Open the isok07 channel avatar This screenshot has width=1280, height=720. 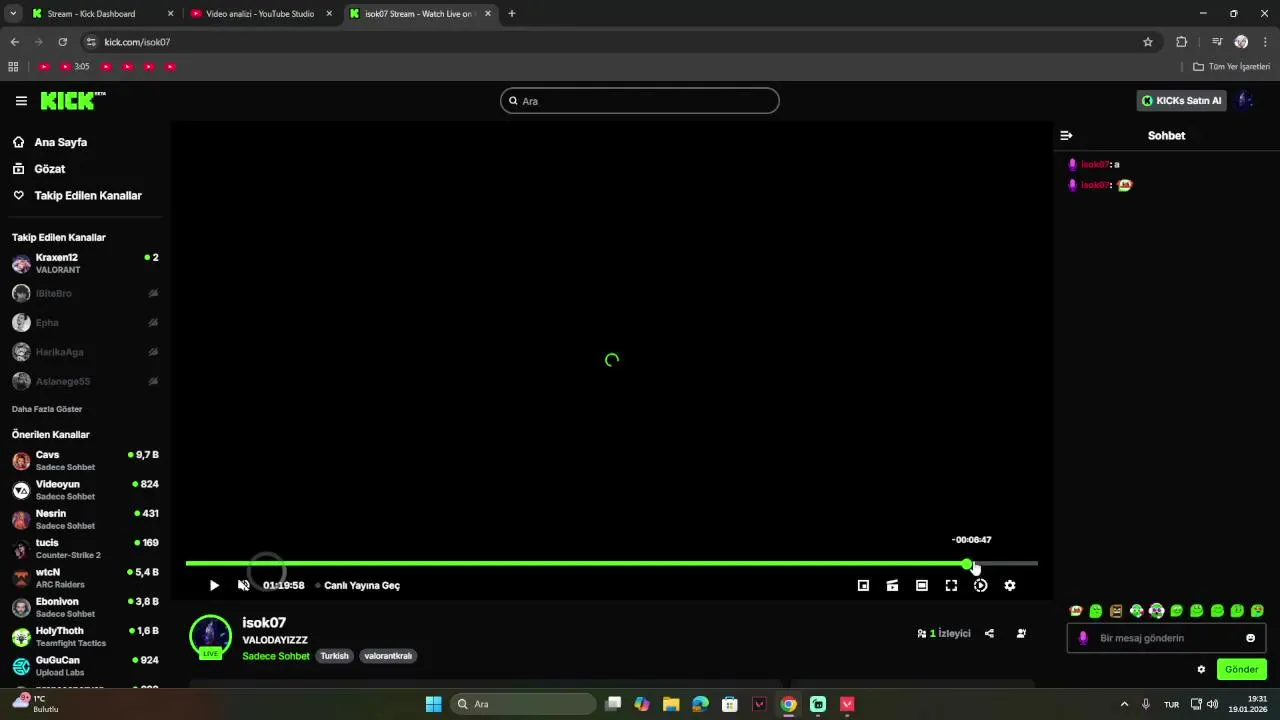point(210,636)
